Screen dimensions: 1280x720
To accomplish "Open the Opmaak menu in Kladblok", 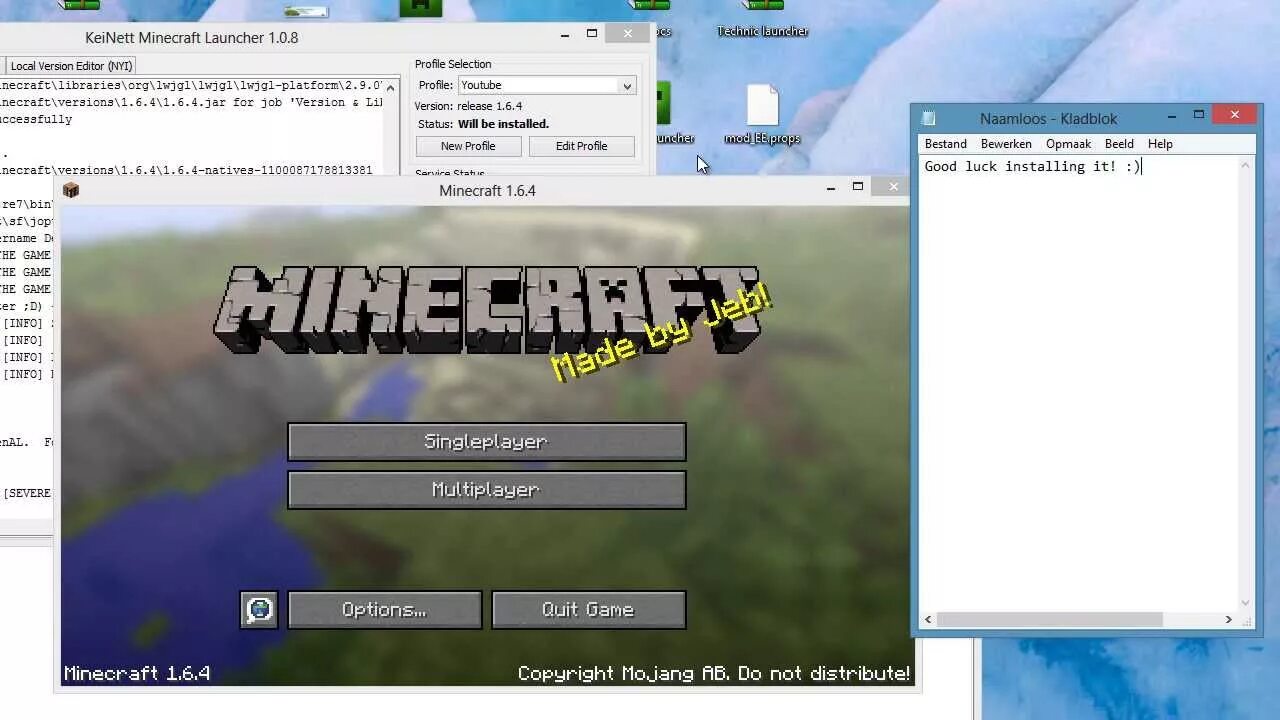I will (1068, 144).
